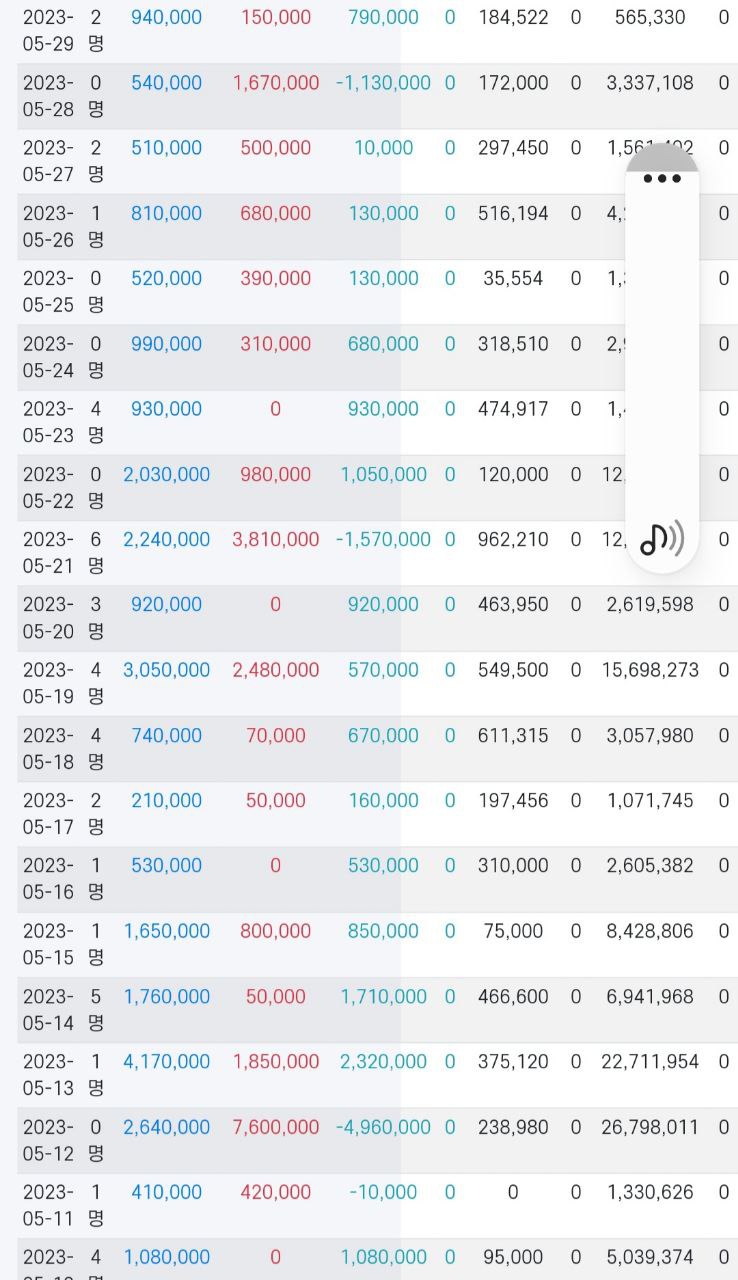Open the 2023-05-19 date entry
Viewport: 738px width, 1280px height.
(x=48, y=683)
